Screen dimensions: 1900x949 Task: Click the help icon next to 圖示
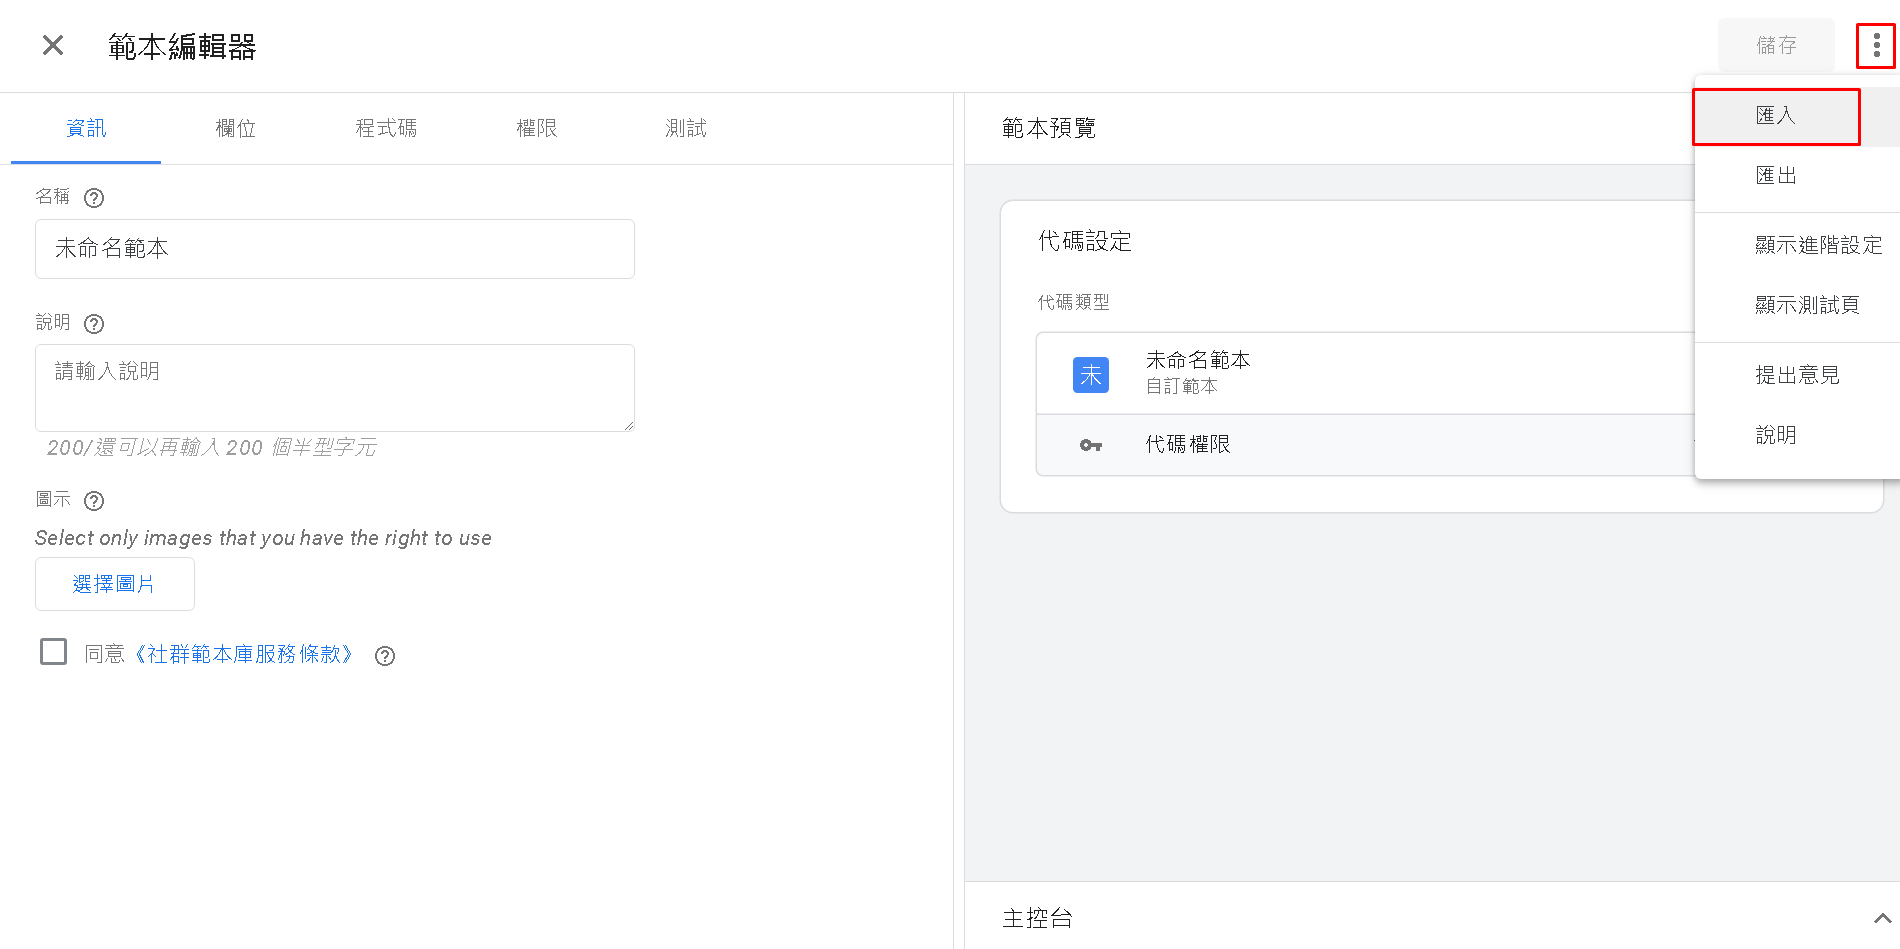[94, 501]
